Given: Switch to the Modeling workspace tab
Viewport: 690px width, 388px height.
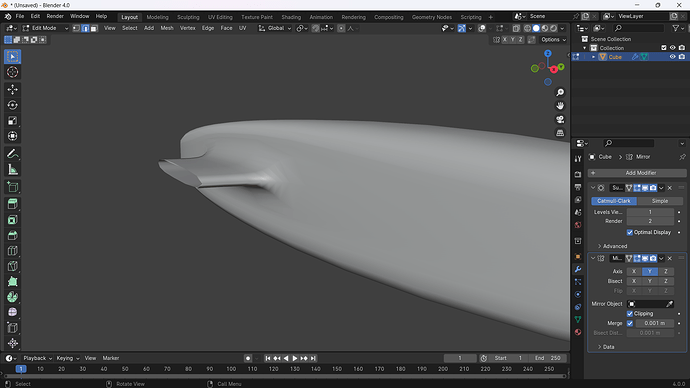Looking at the screenshot, I should click(x=158, y=17).
